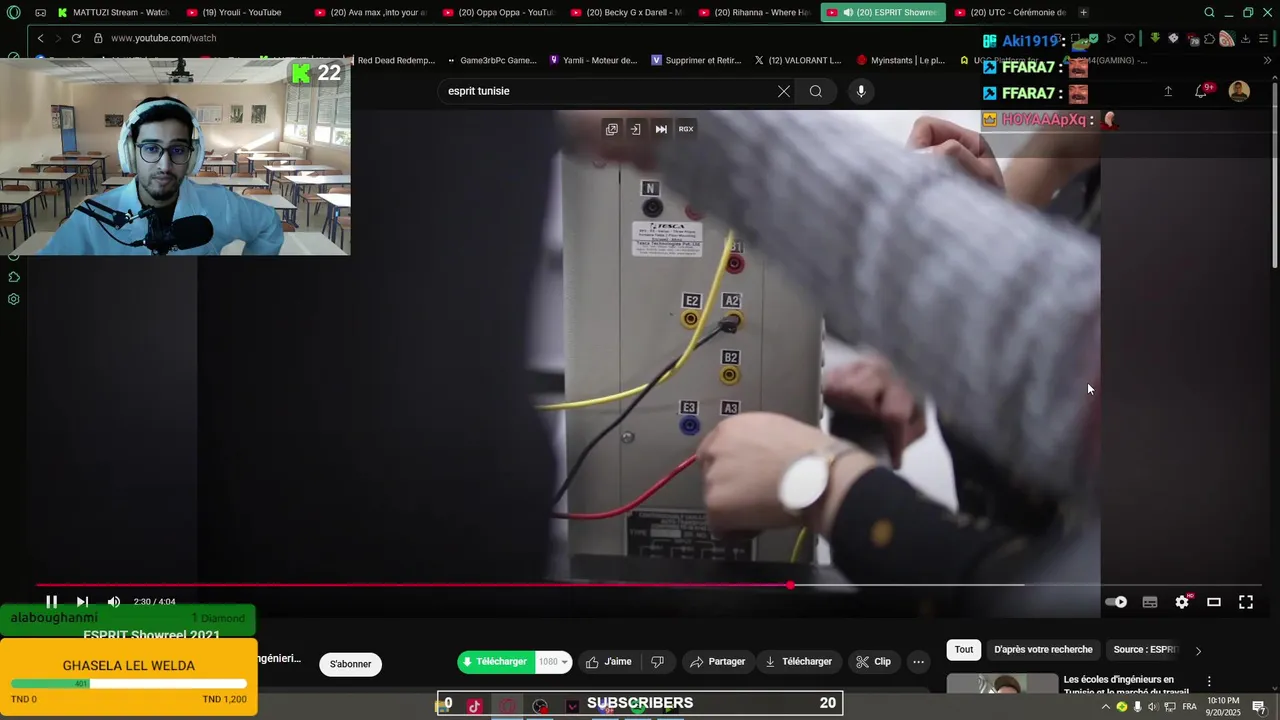Select the 'Tout' filter chip

[x=964, y=650]
